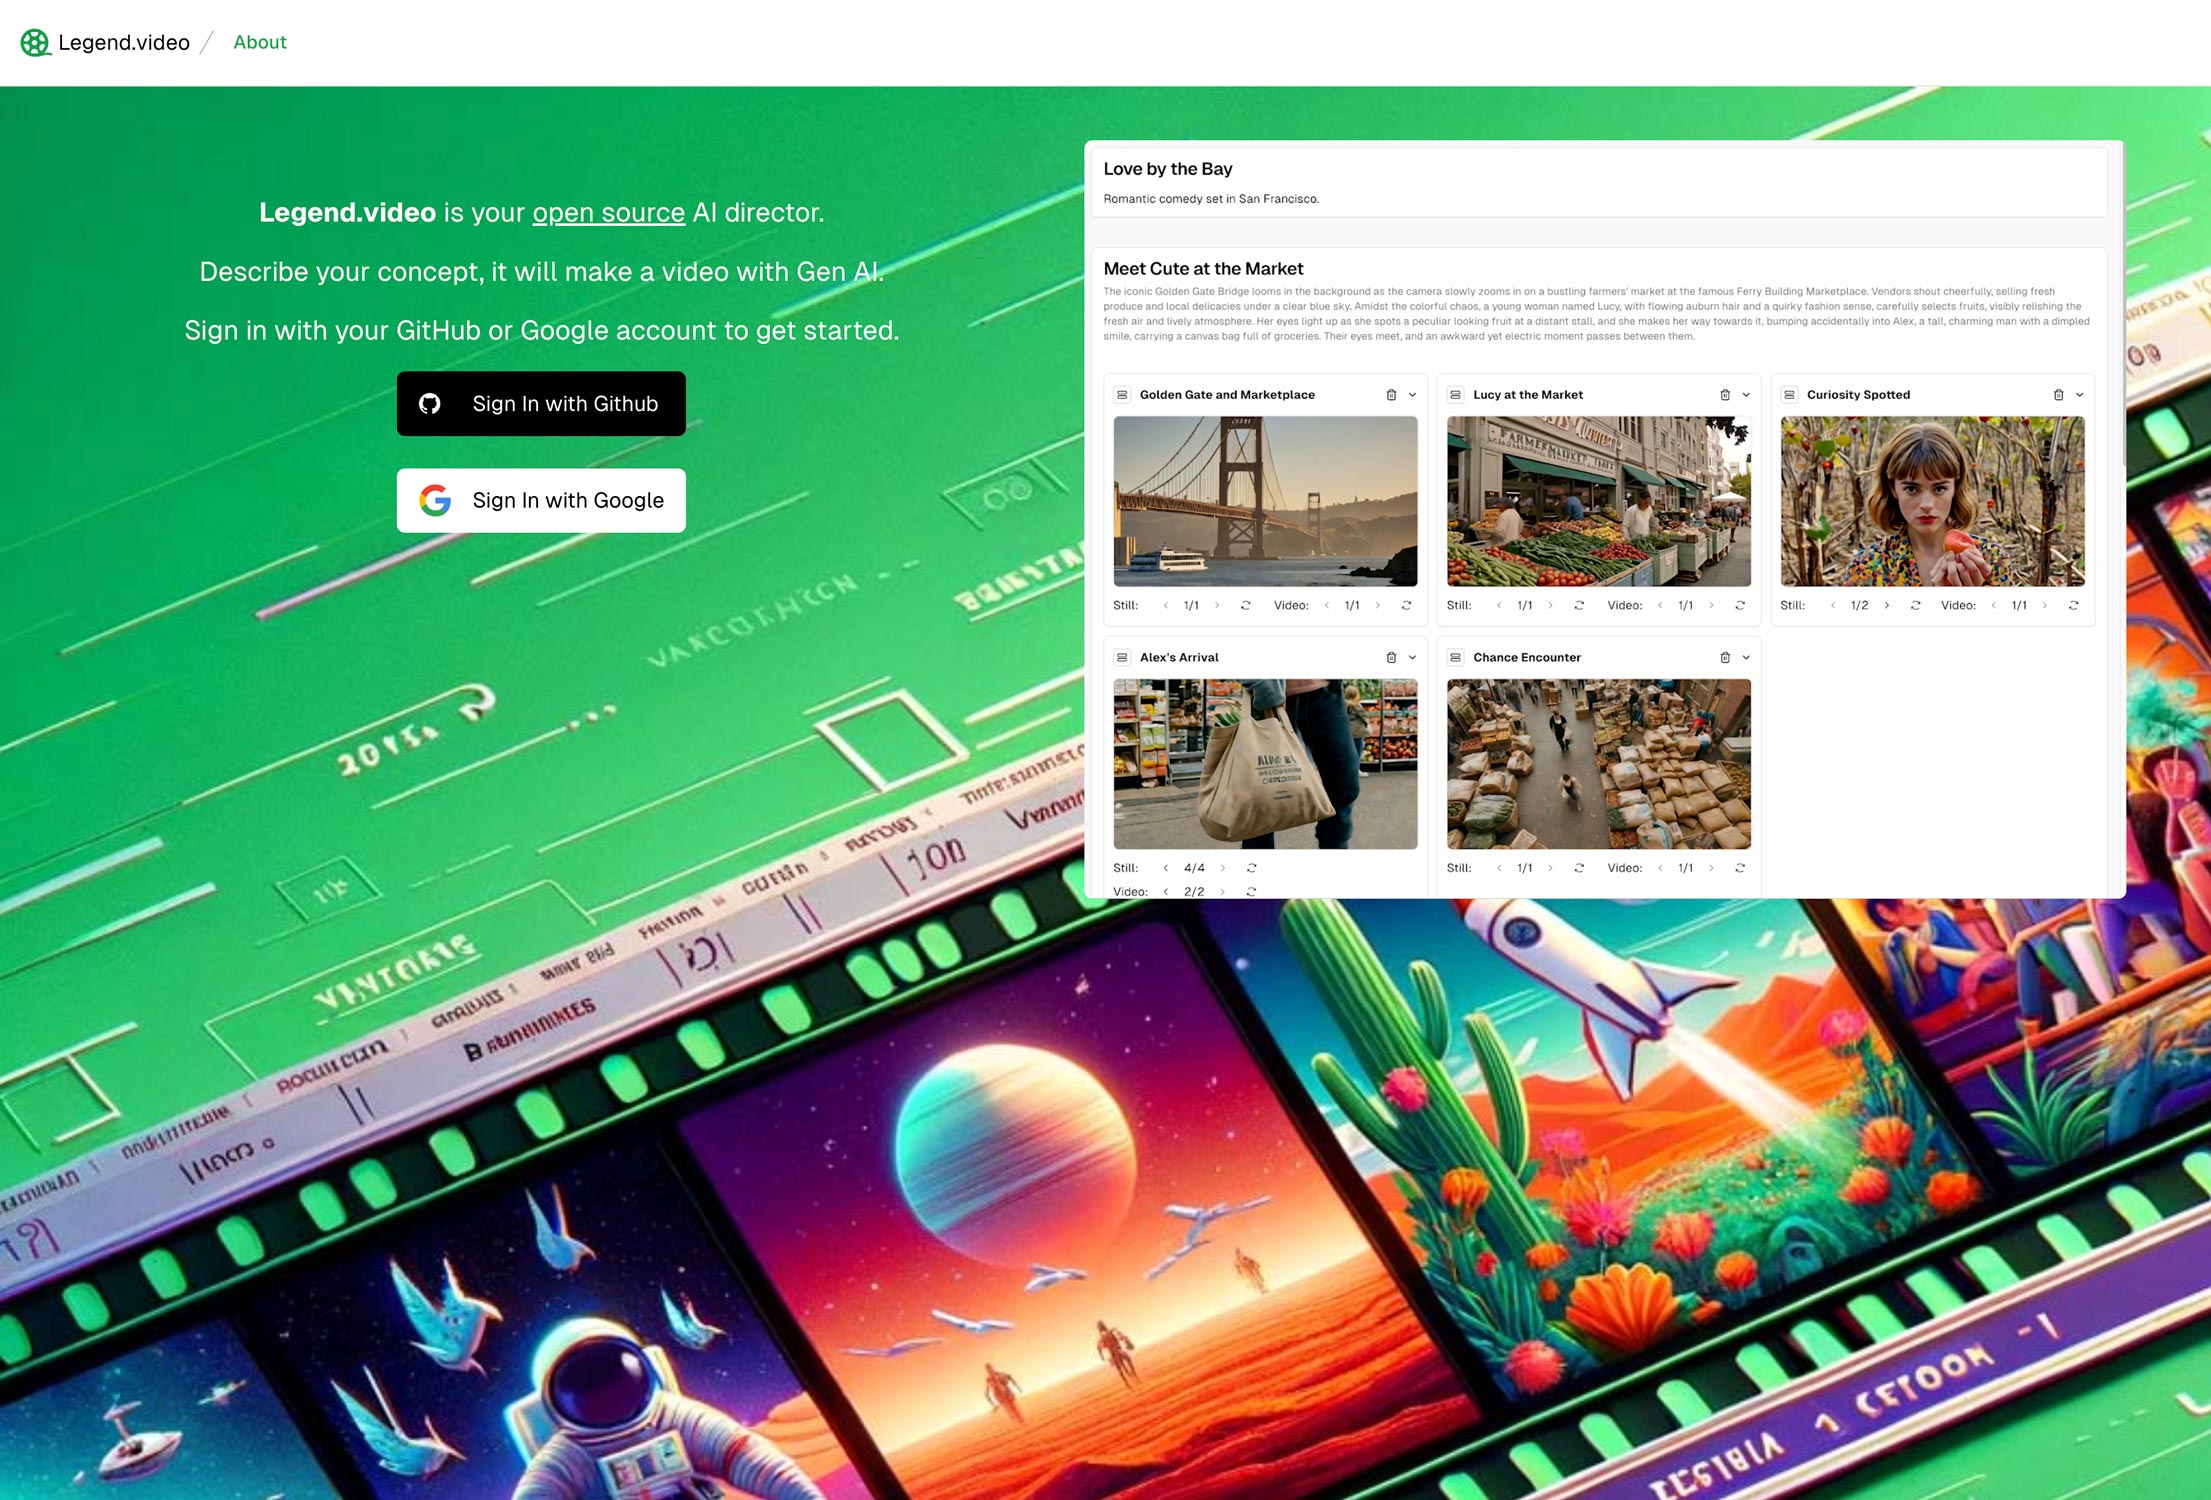This screenshot has width=2211, height=1500.
Task: Click the 'Meet Cute at the Market' scene title
Action: tap(1203, 269)
